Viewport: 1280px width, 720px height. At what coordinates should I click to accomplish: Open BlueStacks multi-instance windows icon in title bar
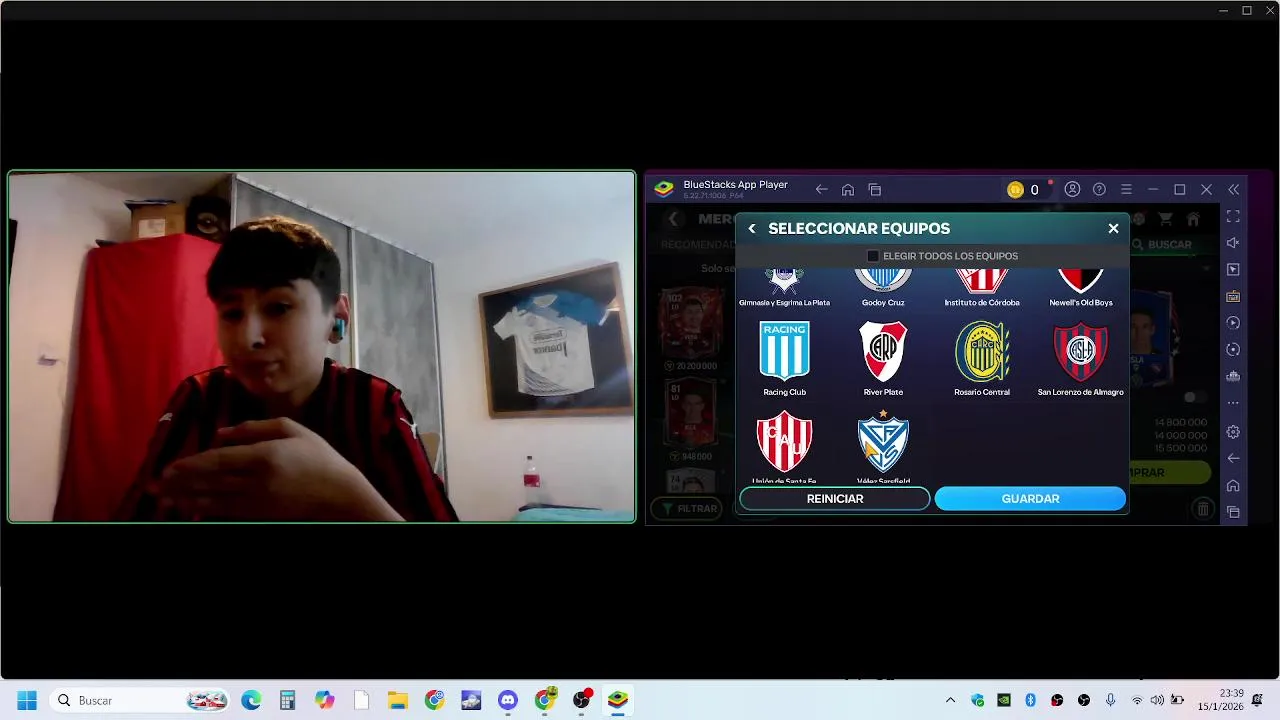875,190
